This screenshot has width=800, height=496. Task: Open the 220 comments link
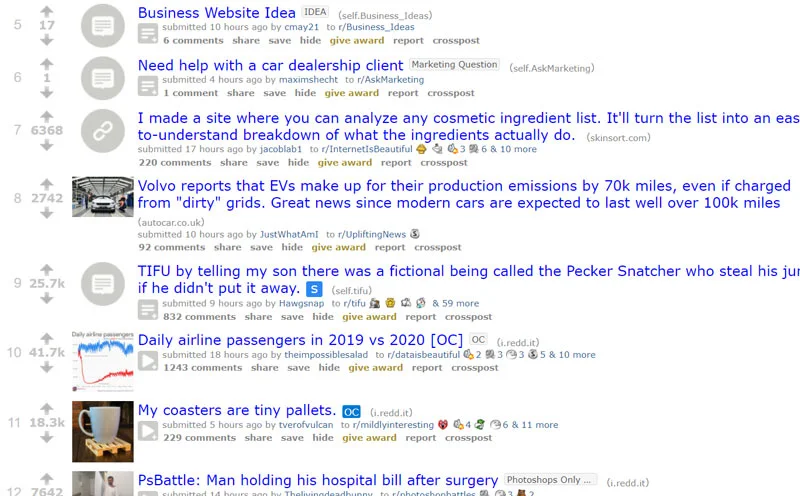tap(175, 163)
